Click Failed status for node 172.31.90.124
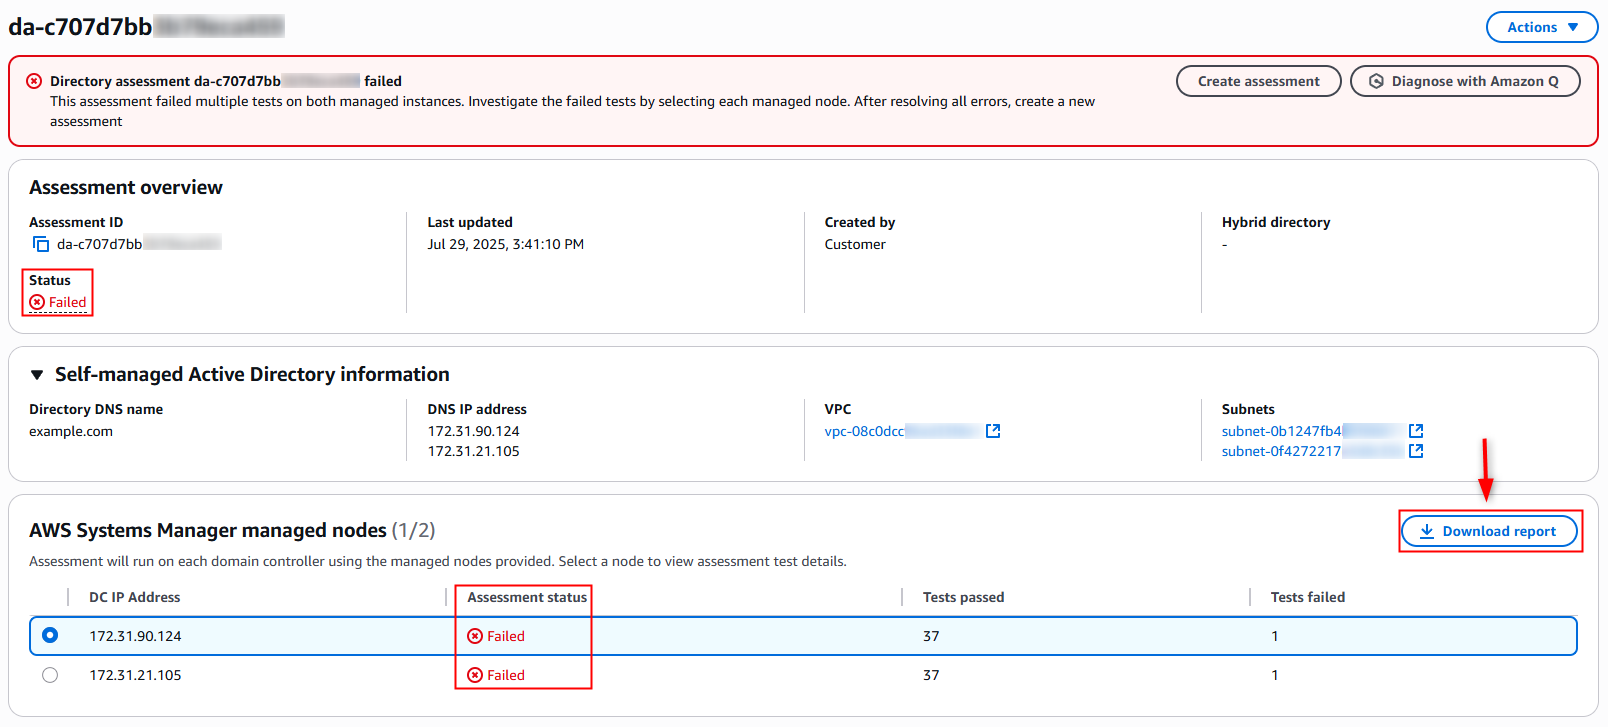This screenshot has height=727, width=1608. tap(497, 636)
